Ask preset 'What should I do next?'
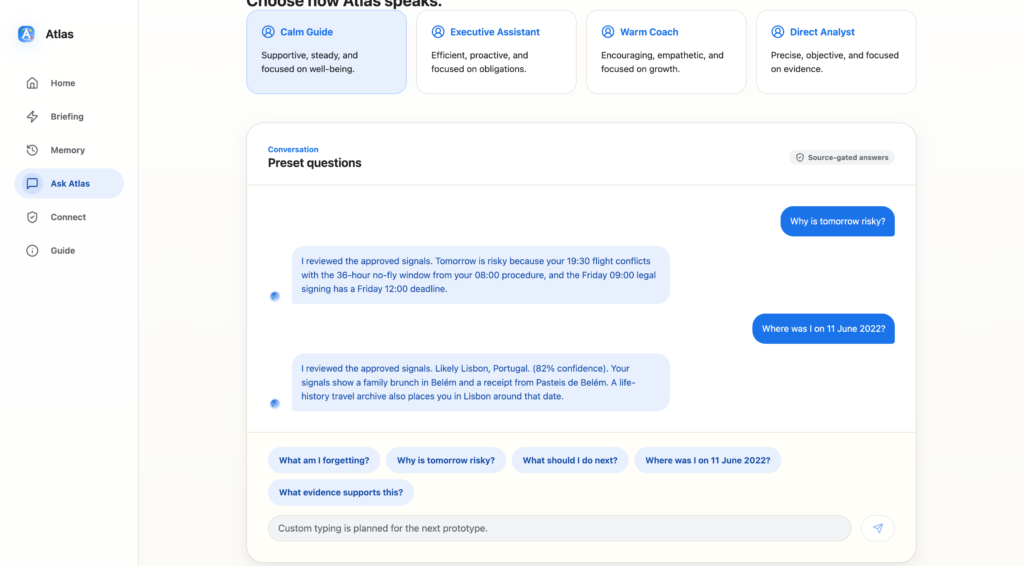Viewport: 1024px width, 566px height. pyautogui.click(x=569, y=460)
